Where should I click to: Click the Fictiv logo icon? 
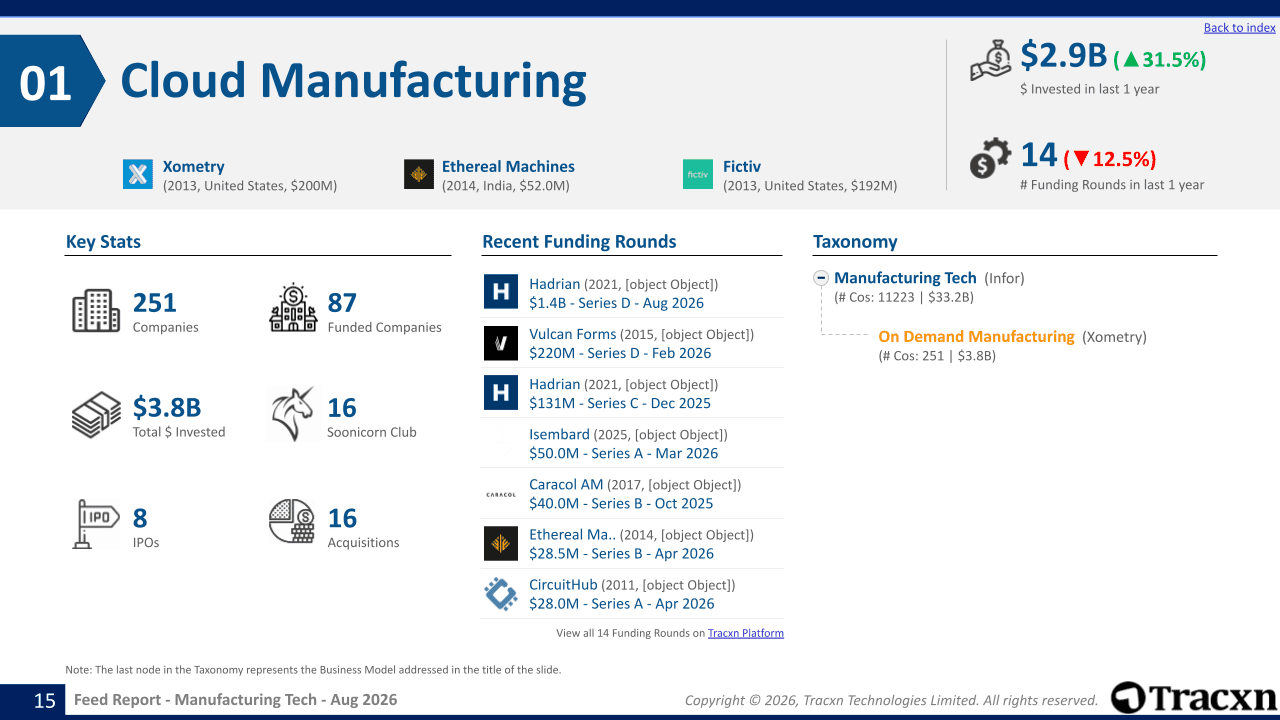click(x=698, y=174)
